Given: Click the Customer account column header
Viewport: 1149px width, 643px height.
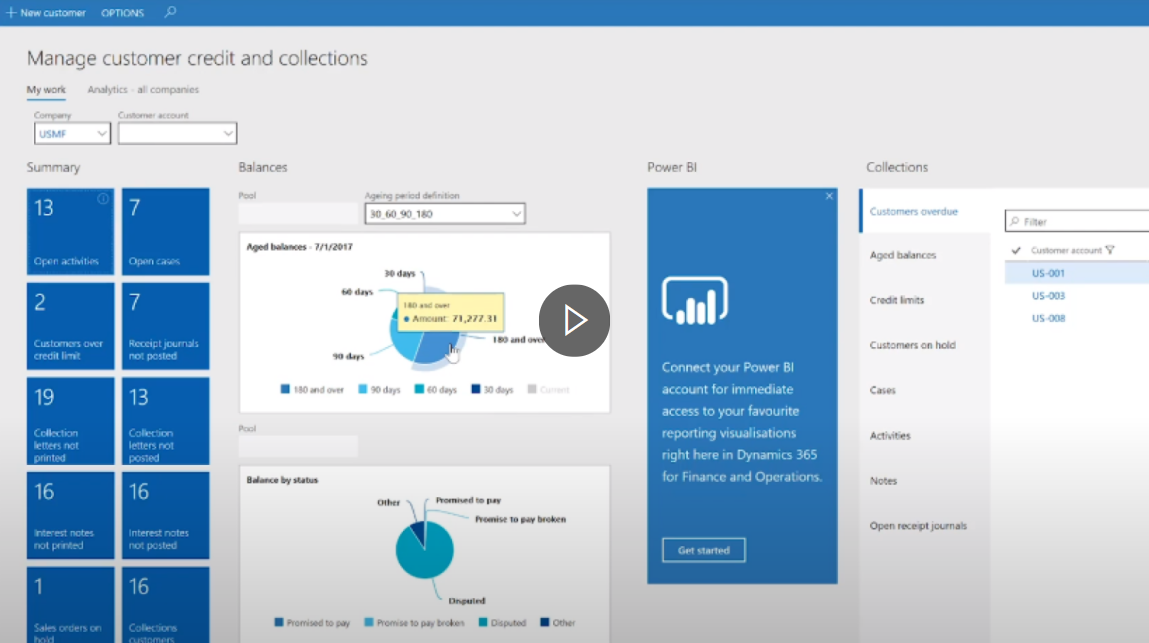Looking at the screenshot, I should pos(1065,250).
